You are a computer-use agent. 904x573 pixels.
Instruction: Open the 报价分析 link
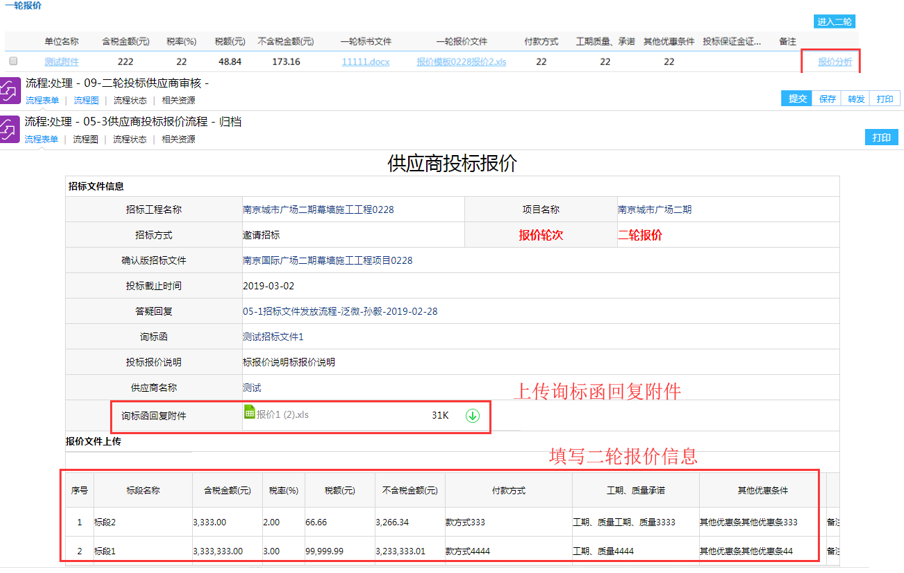coord(835,62)
